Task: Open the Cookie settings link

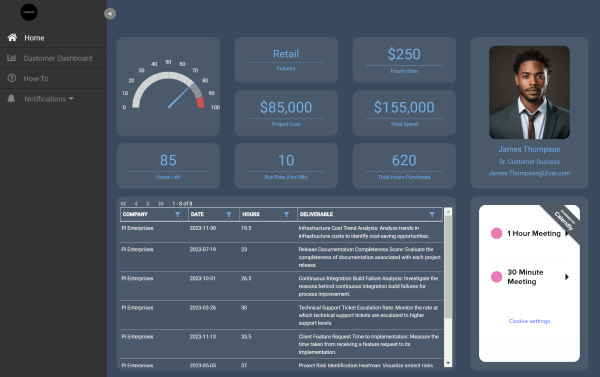Action: (529, 321)
